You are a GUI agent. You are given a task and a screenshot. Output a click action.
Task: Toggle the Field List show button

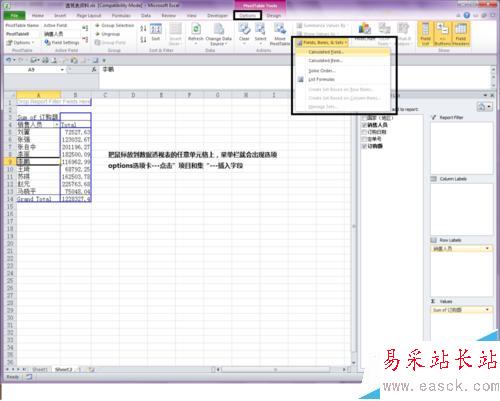[425, 34]
